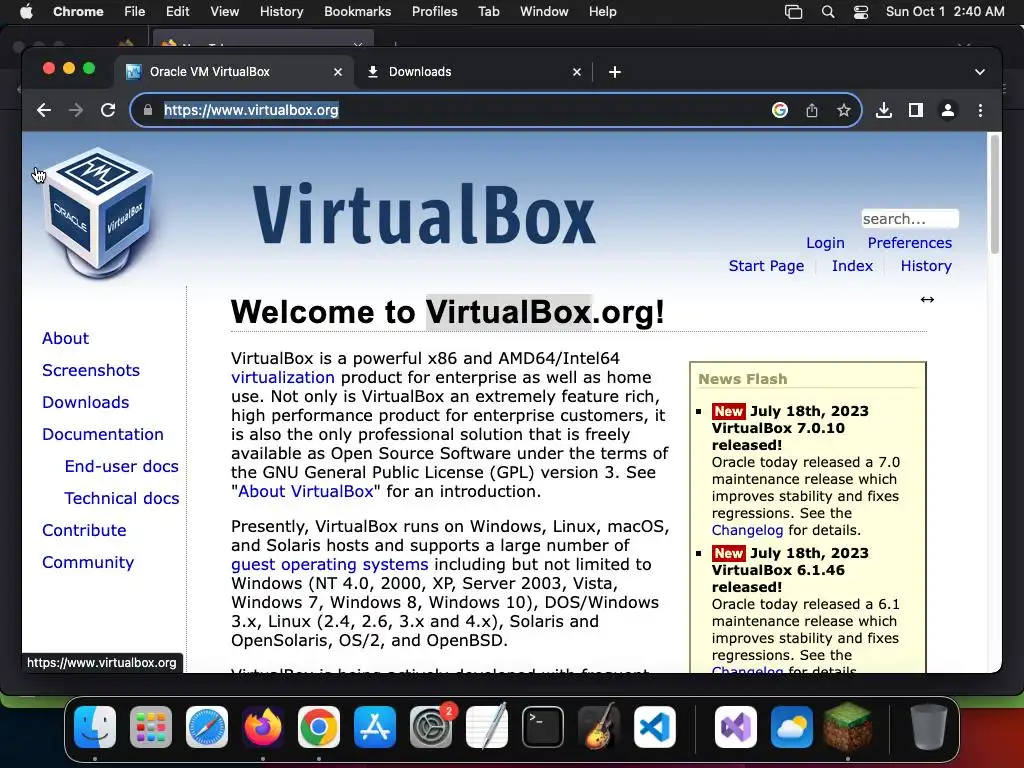
Task: Open the Apple menu
Action: (27, 11)
